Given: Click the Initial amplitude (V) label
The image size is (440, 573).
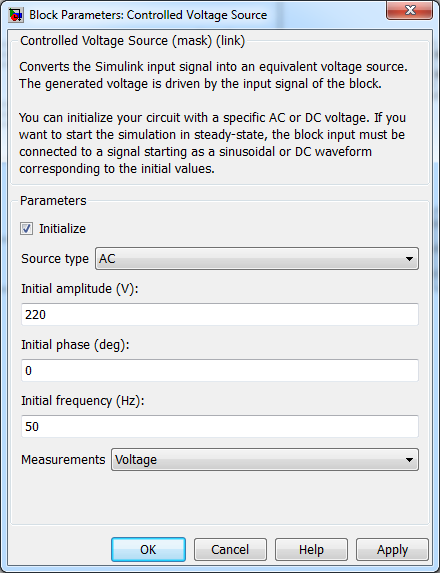Looking at the screenshot, I should pos(80,289).
